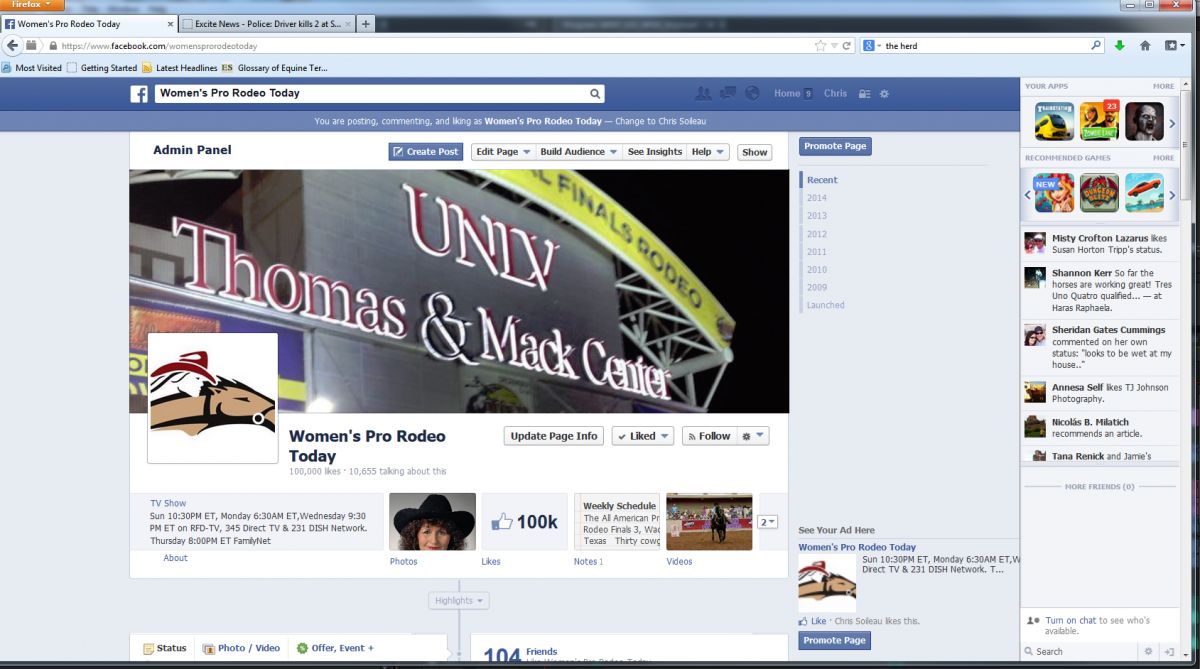
Task: Open the Liked dropdown button
Action: [x=642, y=436]
